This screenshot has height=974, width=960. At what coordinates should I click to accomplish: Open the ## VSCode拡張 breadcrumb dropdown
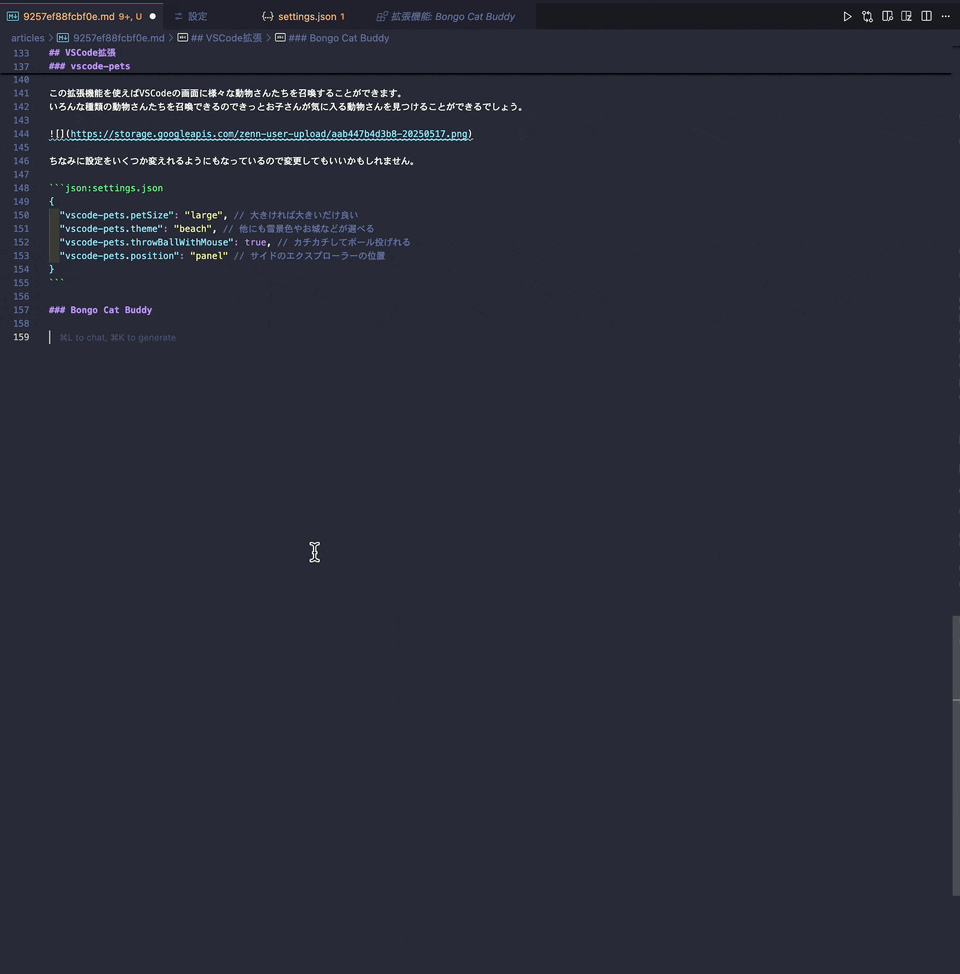pos(226,38)
